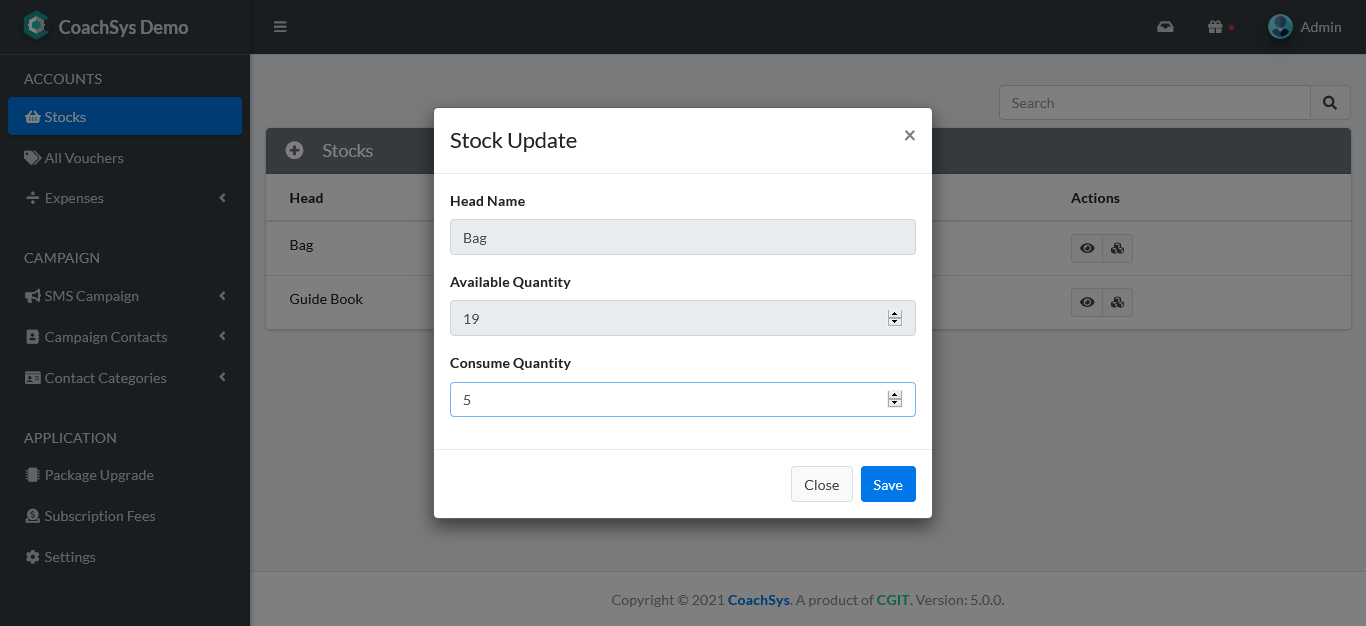Click the ACCOUNTS section label

[x=63, y=79]
